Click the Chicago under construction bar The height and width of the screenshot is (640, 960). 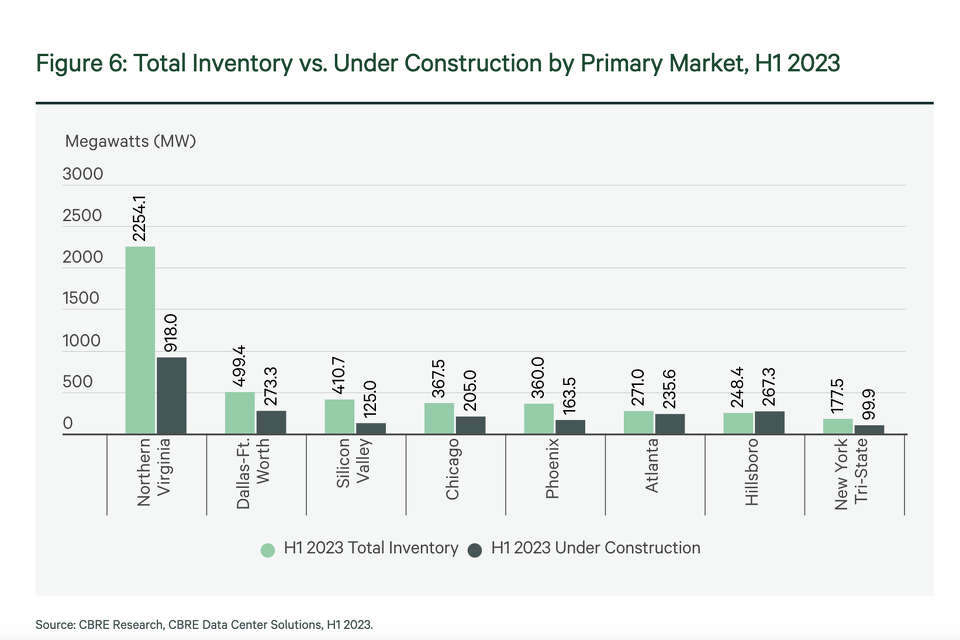[470, 426]
